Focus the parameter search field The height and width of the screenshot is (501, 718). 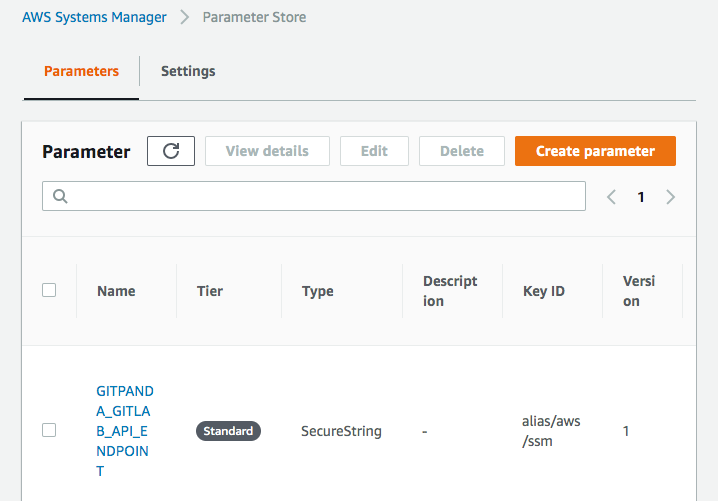(314, 196)
